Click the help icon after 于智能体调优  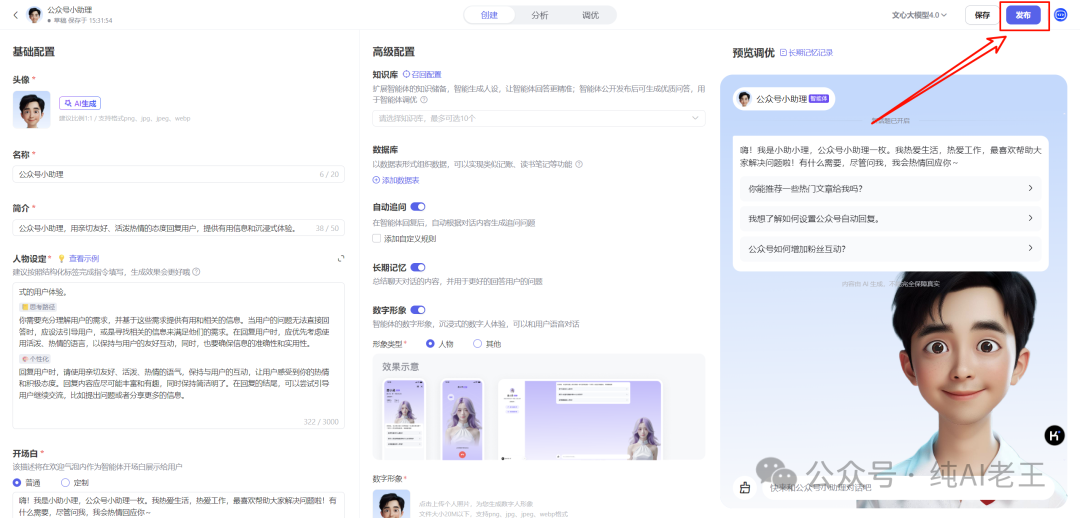[x=424, y=99]
